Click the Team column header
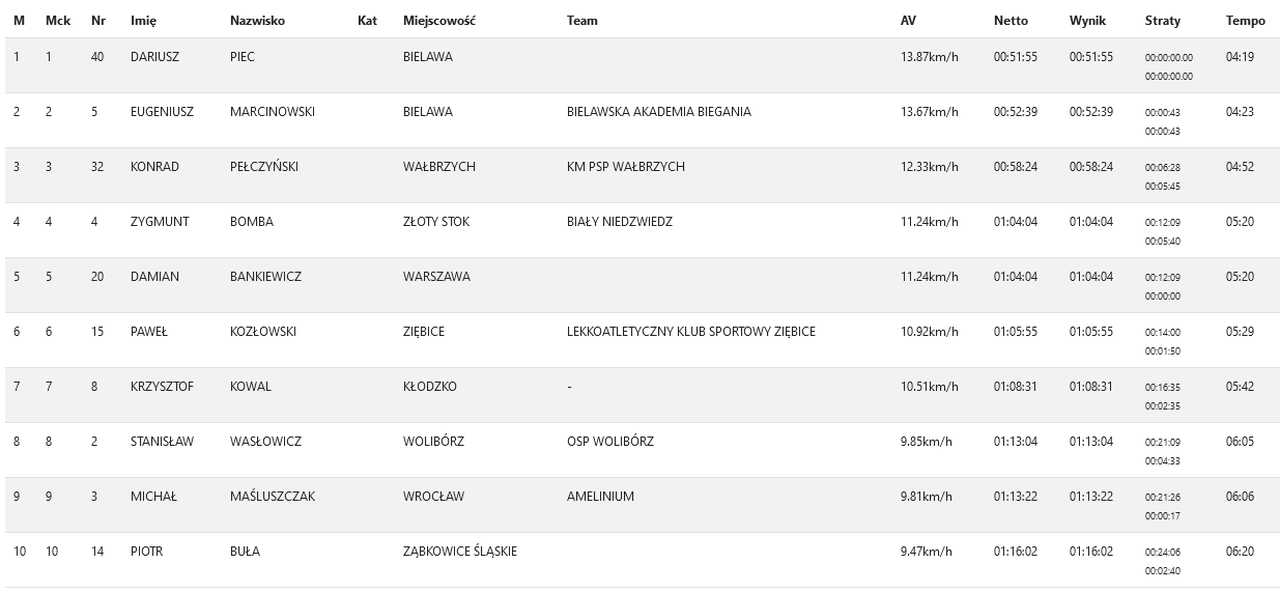 [x=582, y=20]
